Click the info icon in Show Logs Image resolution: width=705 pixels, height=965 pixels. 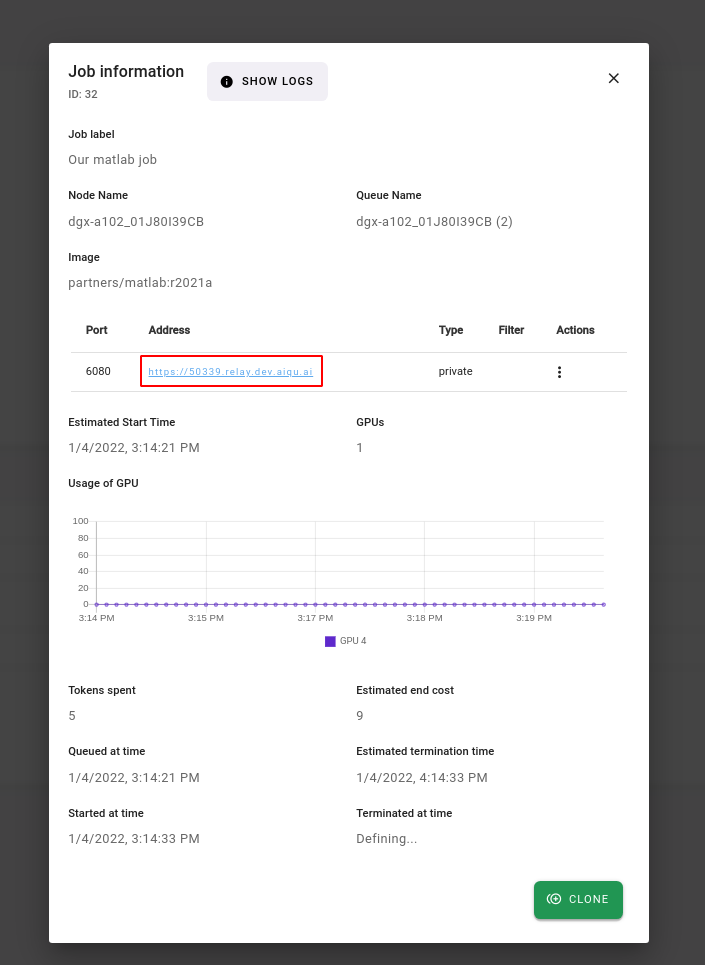[x=227, y=82]
